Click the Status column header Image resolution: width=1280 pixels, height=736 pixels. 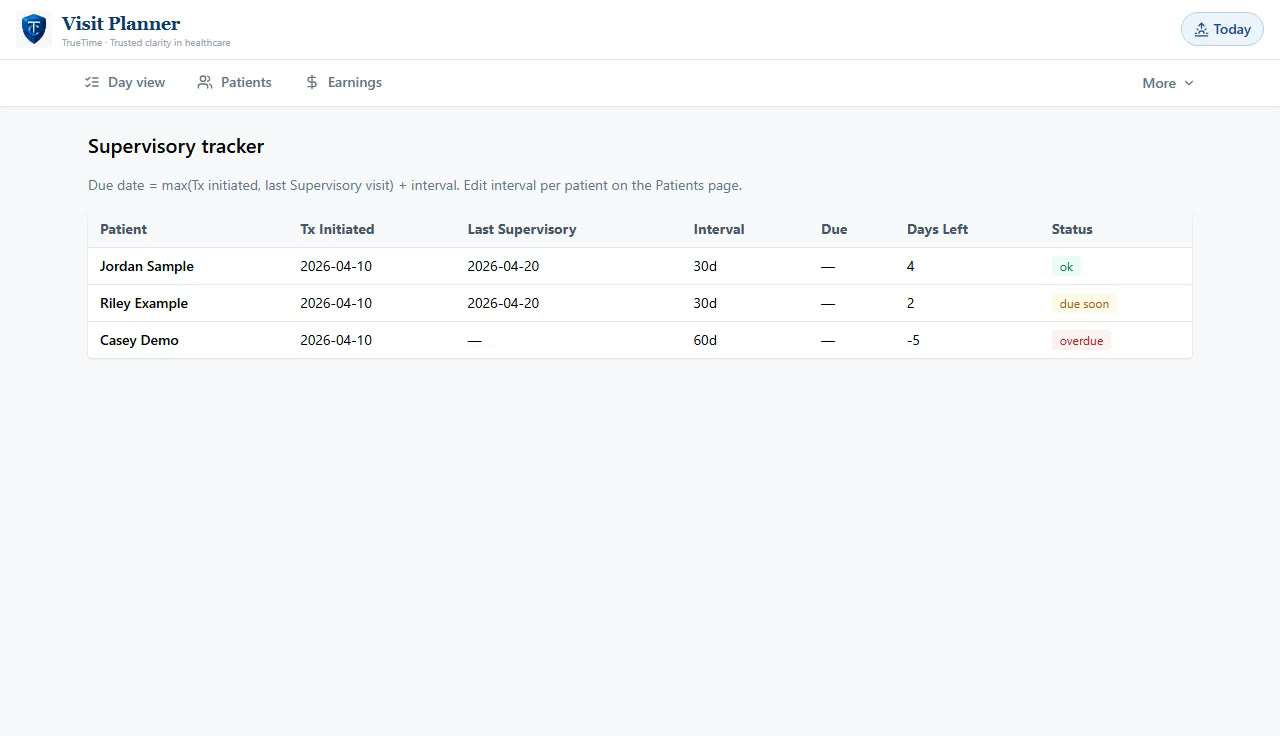pos(1072,229)
